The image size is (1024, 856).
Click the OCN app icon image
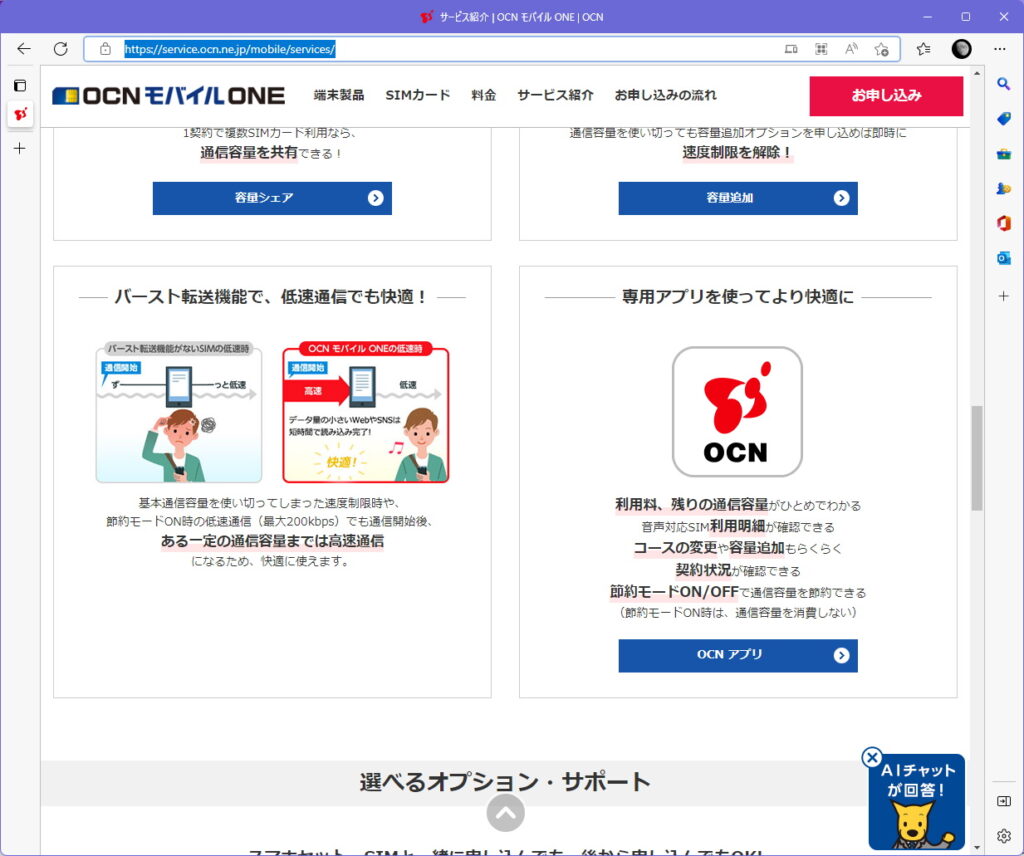pos(737,412)
